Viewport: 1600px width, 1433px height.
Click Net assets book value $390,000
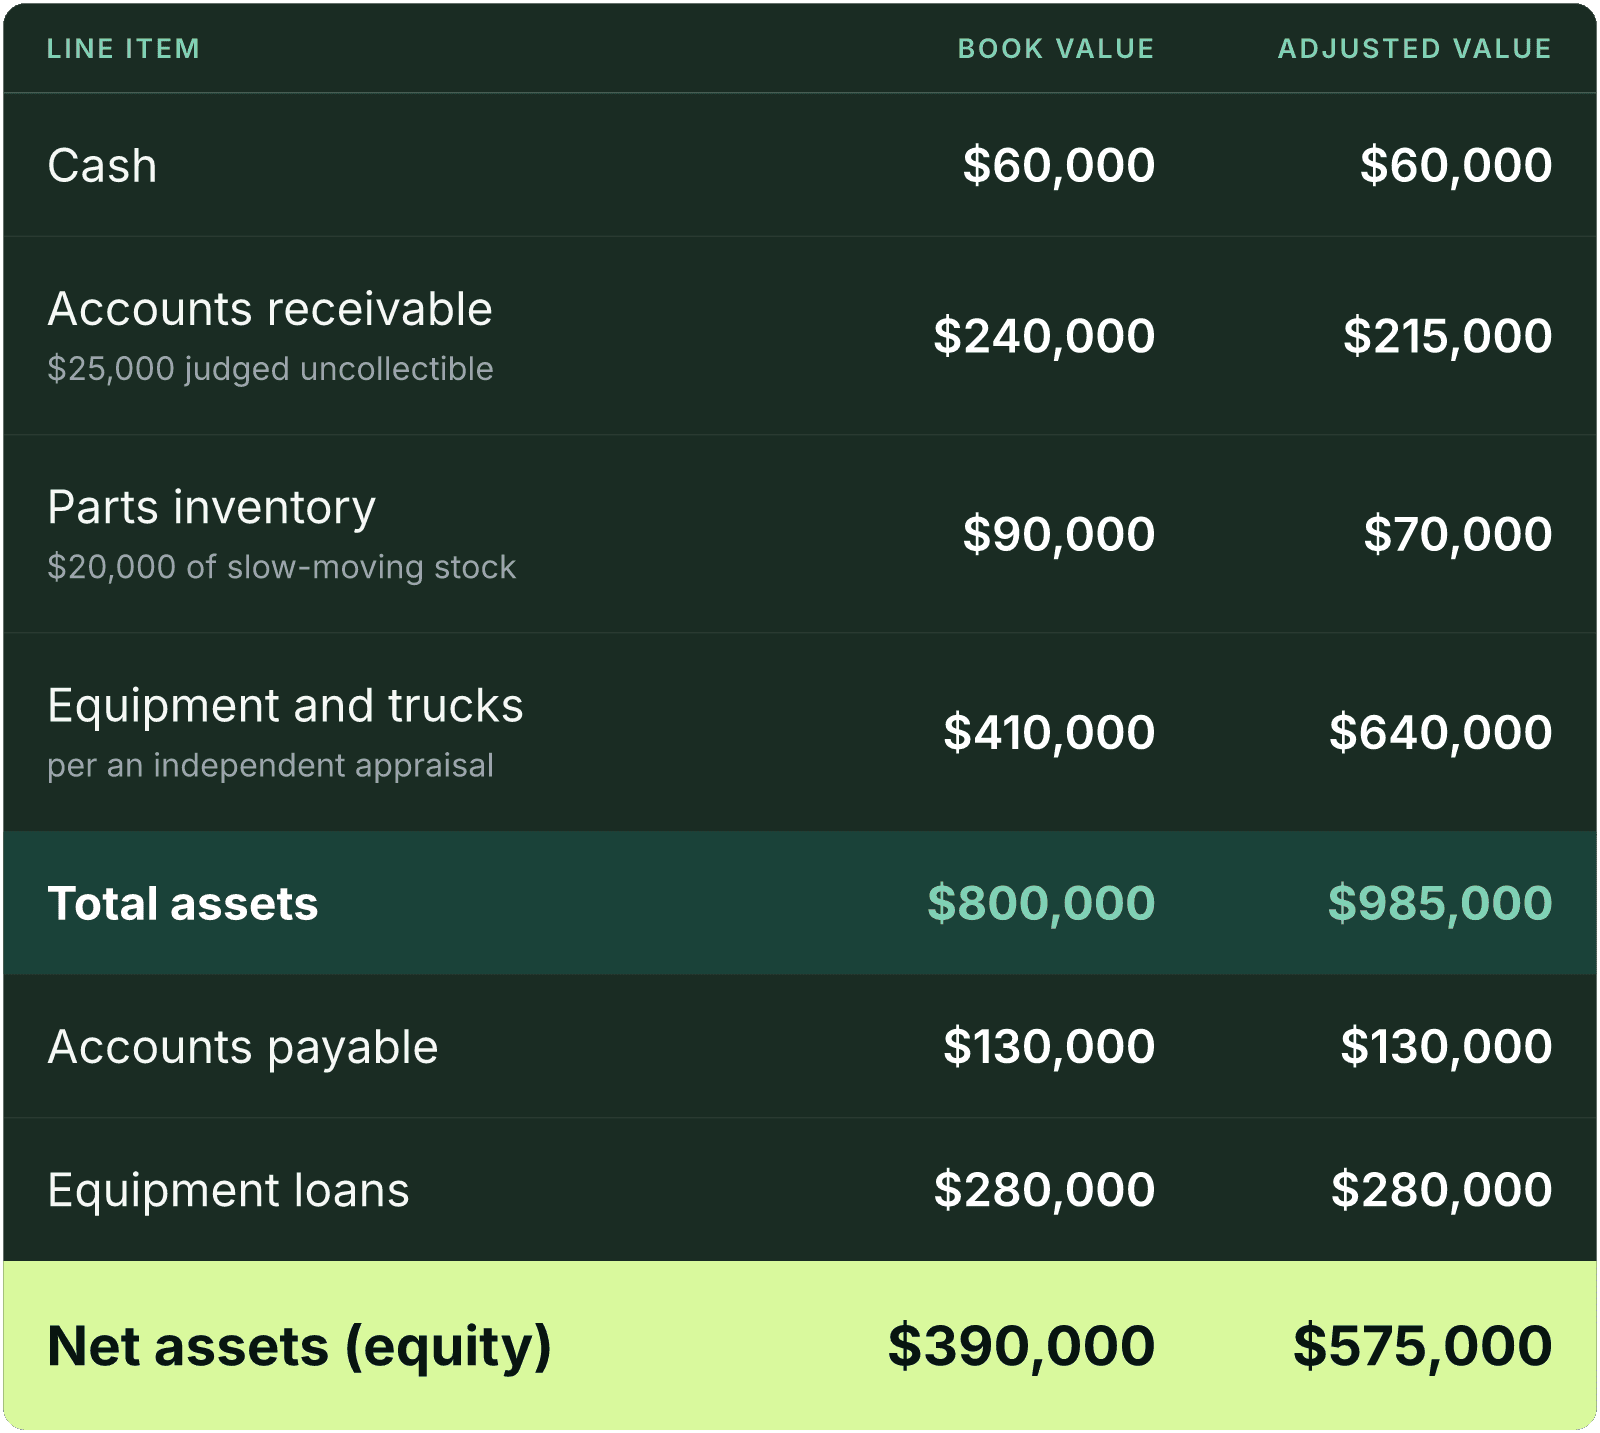click(1021, 1346)
